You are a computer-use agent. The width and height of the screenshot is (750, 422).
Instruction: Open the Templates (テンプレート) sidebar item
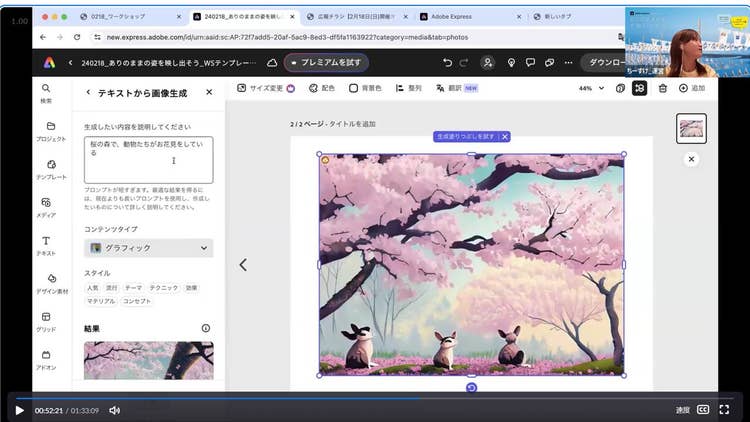coord(51,170)
